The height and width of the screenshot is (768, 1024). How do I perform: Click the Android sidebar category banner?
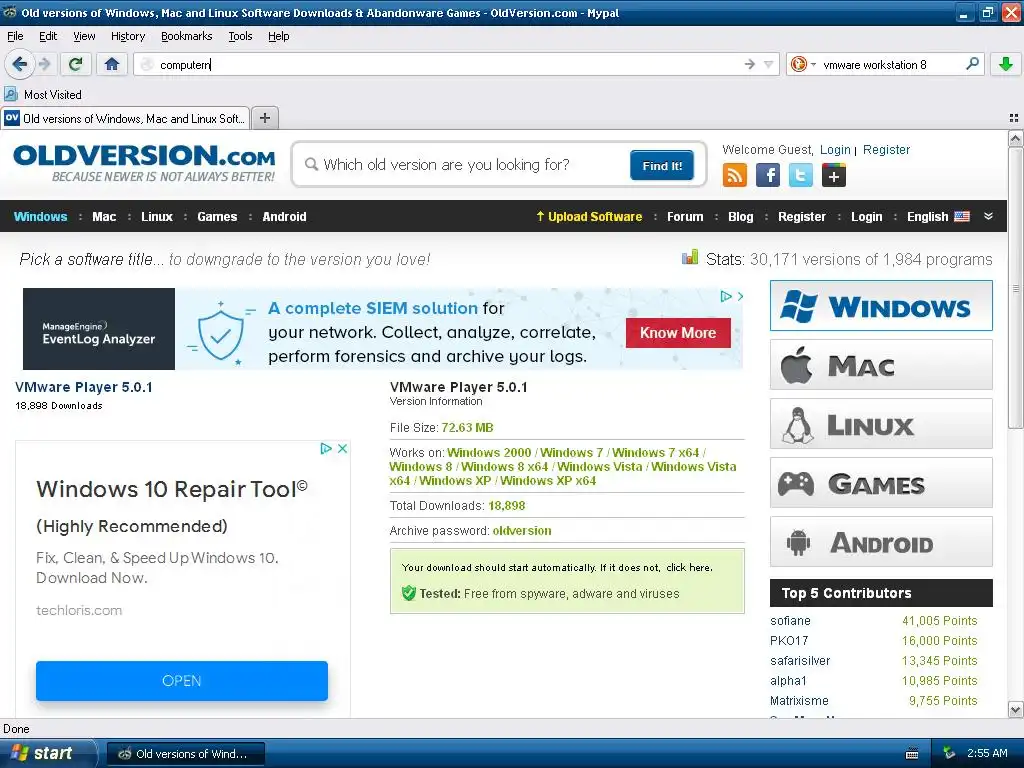tap(881, 542)
